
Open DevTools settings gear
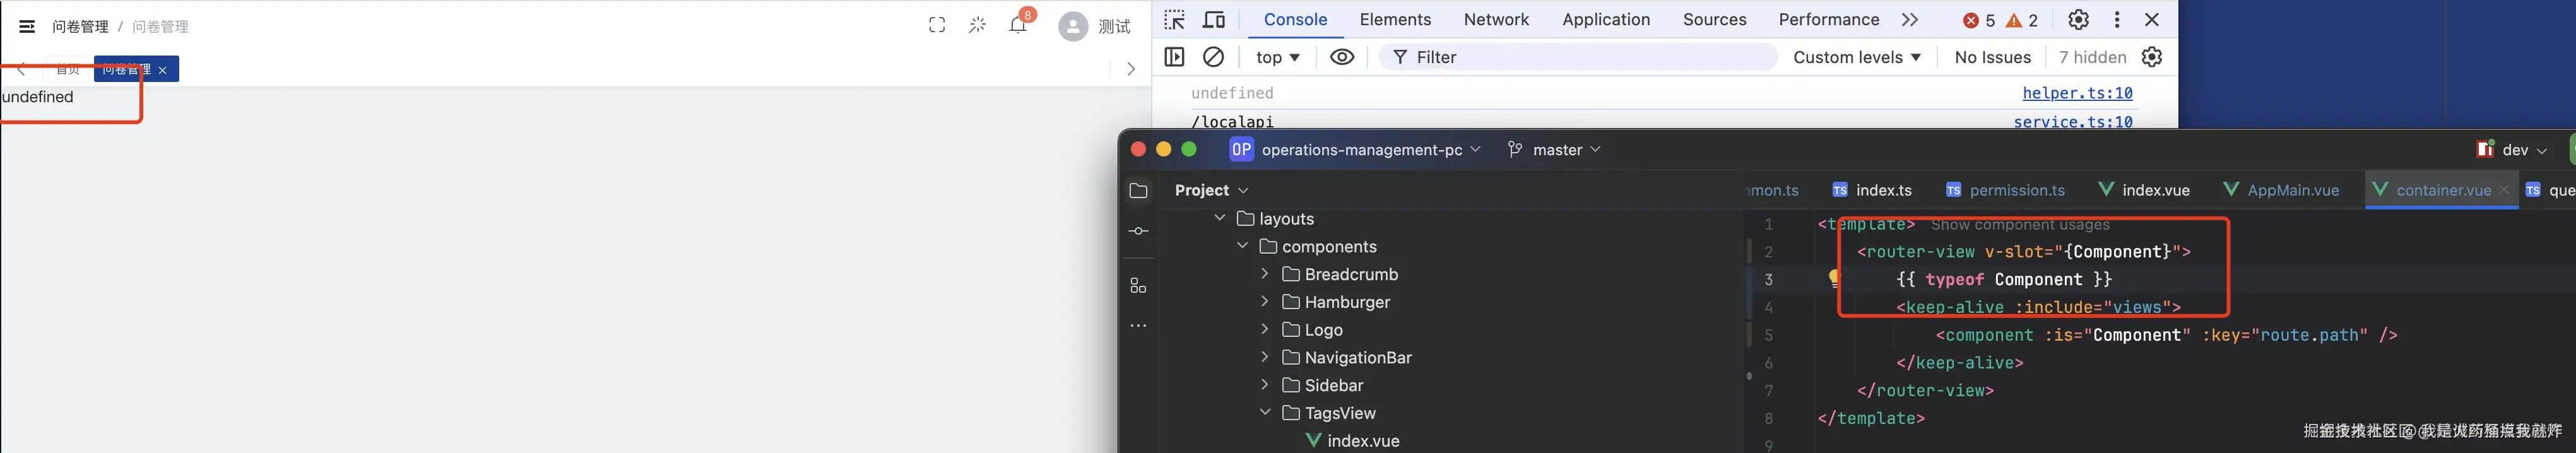[2078, 20]
